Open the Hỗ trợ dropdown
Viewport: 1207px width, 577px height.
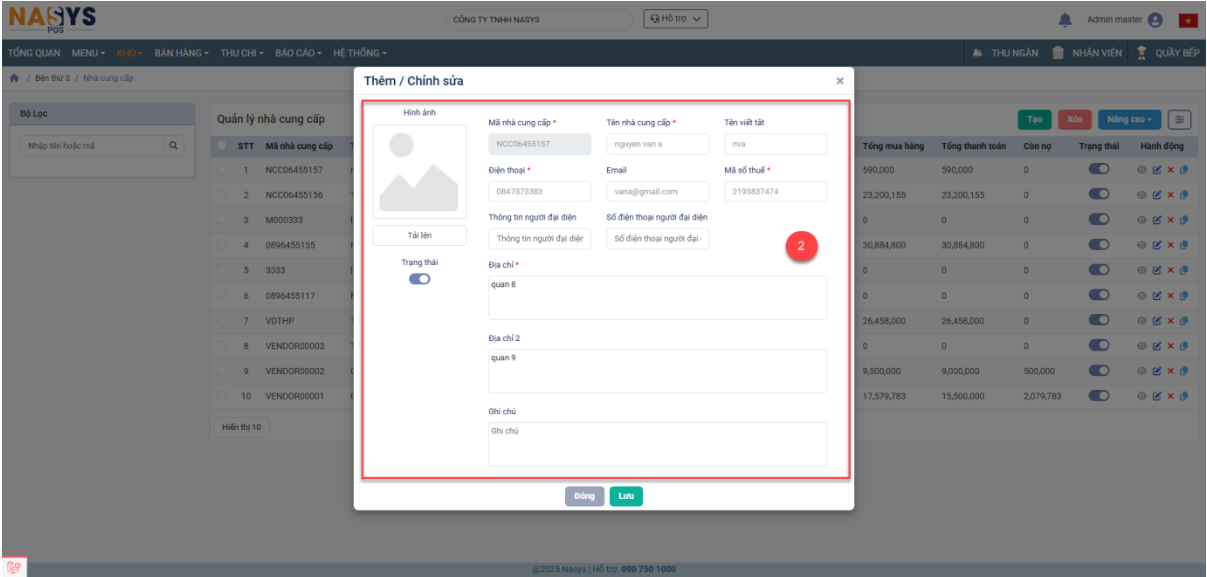676,19
